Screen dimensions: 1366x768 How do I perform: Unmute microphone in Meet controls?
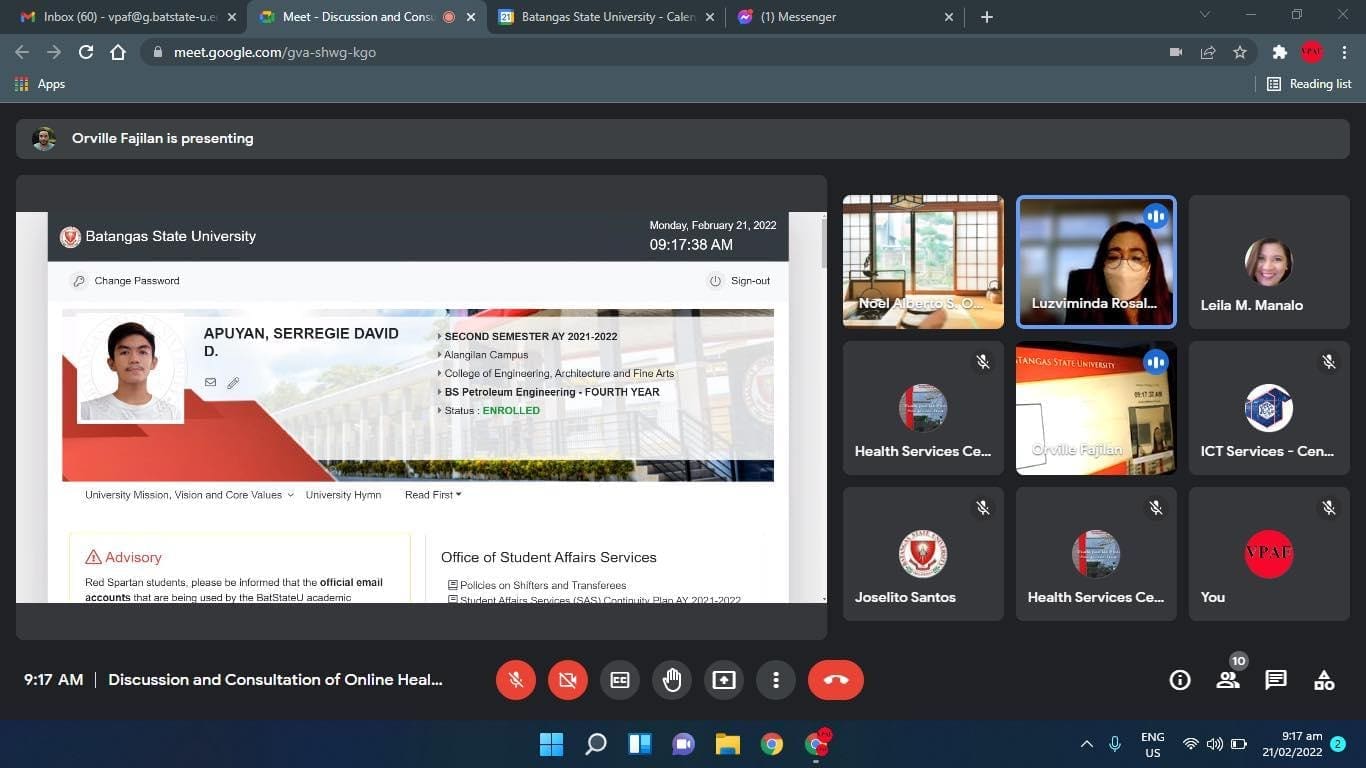tap(516, 680)
